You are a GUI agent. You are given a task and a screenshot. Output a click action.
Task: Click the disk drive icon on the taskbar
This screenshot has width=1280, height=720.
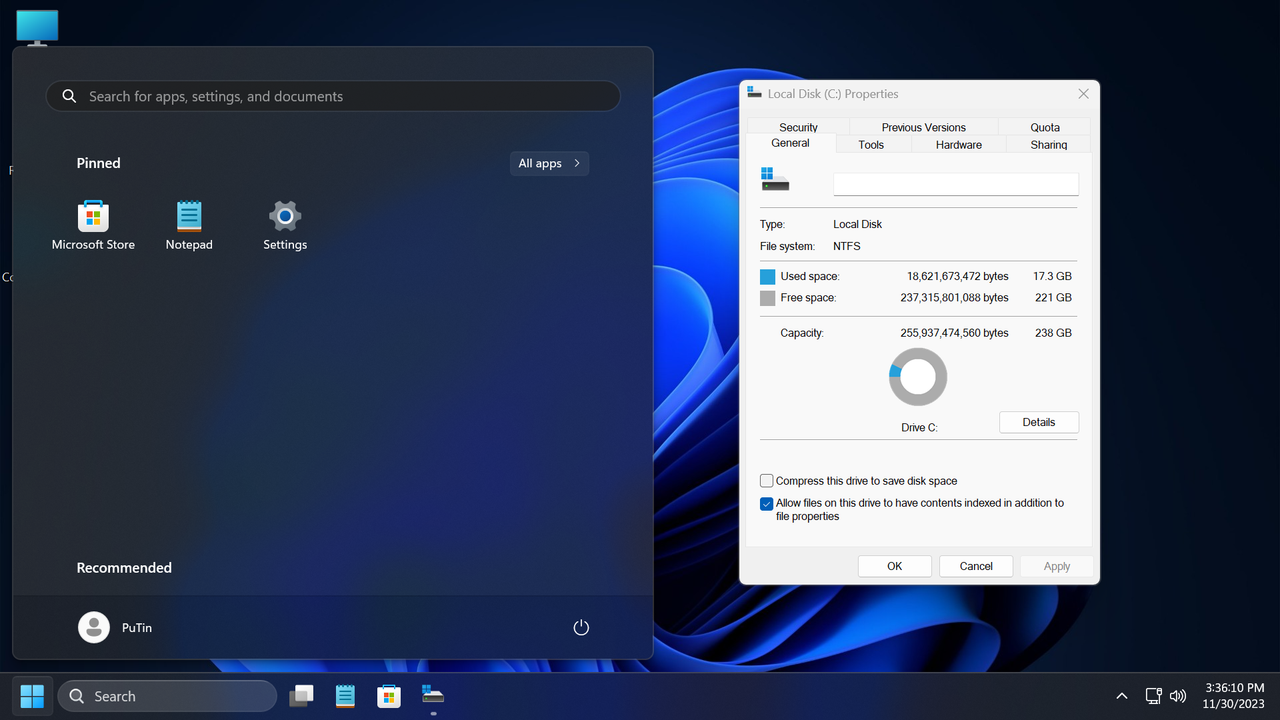pyautogui.click(x=432, y=695)
